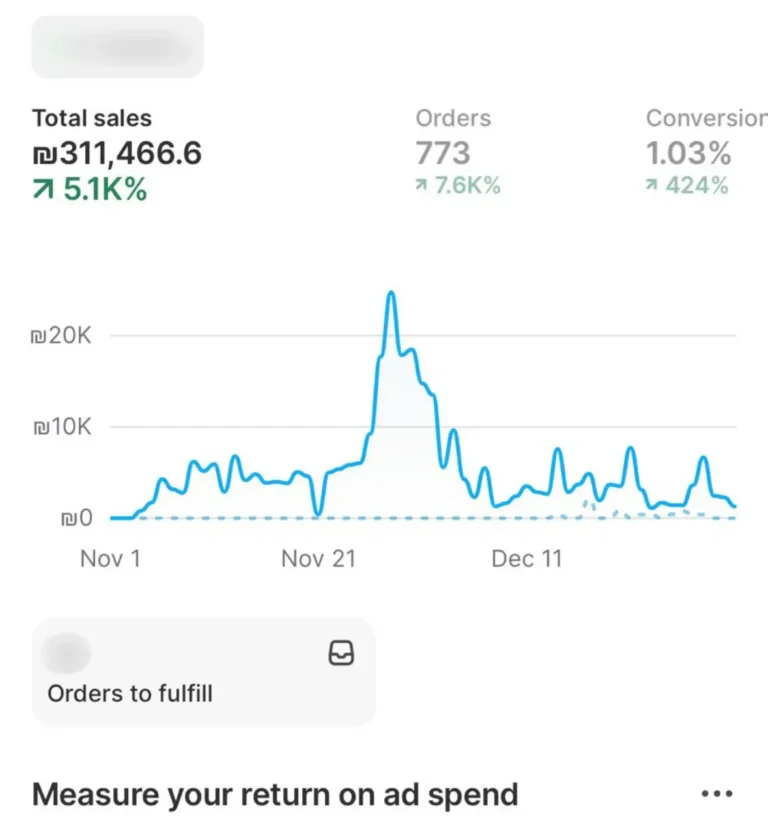Click the ₪20K axis label
Screen dimensions: 768x829
tap(62, 336)
